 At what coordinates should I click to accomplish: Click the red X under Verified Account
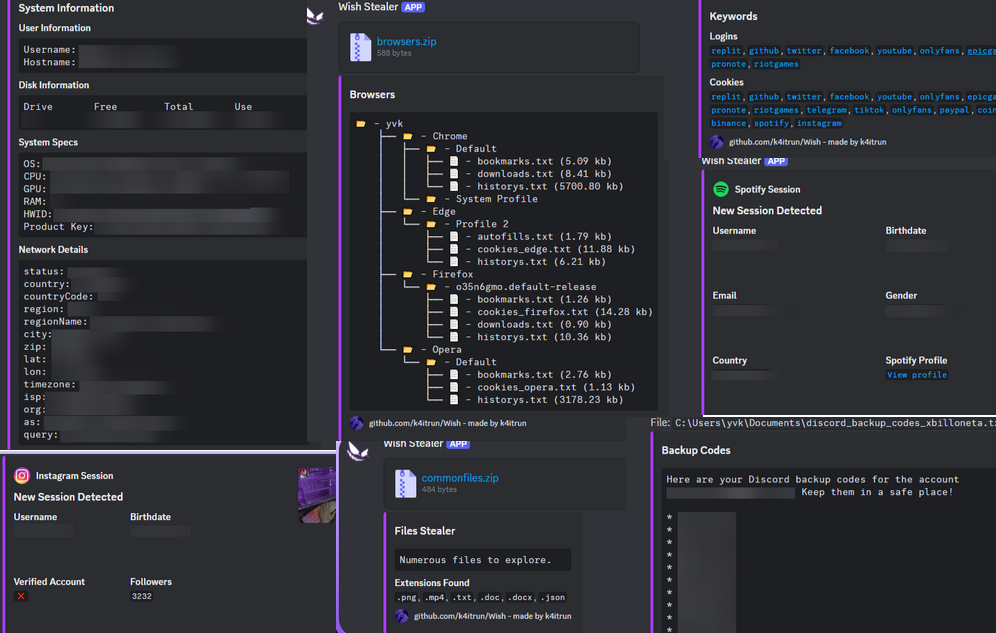coord(21,596)
